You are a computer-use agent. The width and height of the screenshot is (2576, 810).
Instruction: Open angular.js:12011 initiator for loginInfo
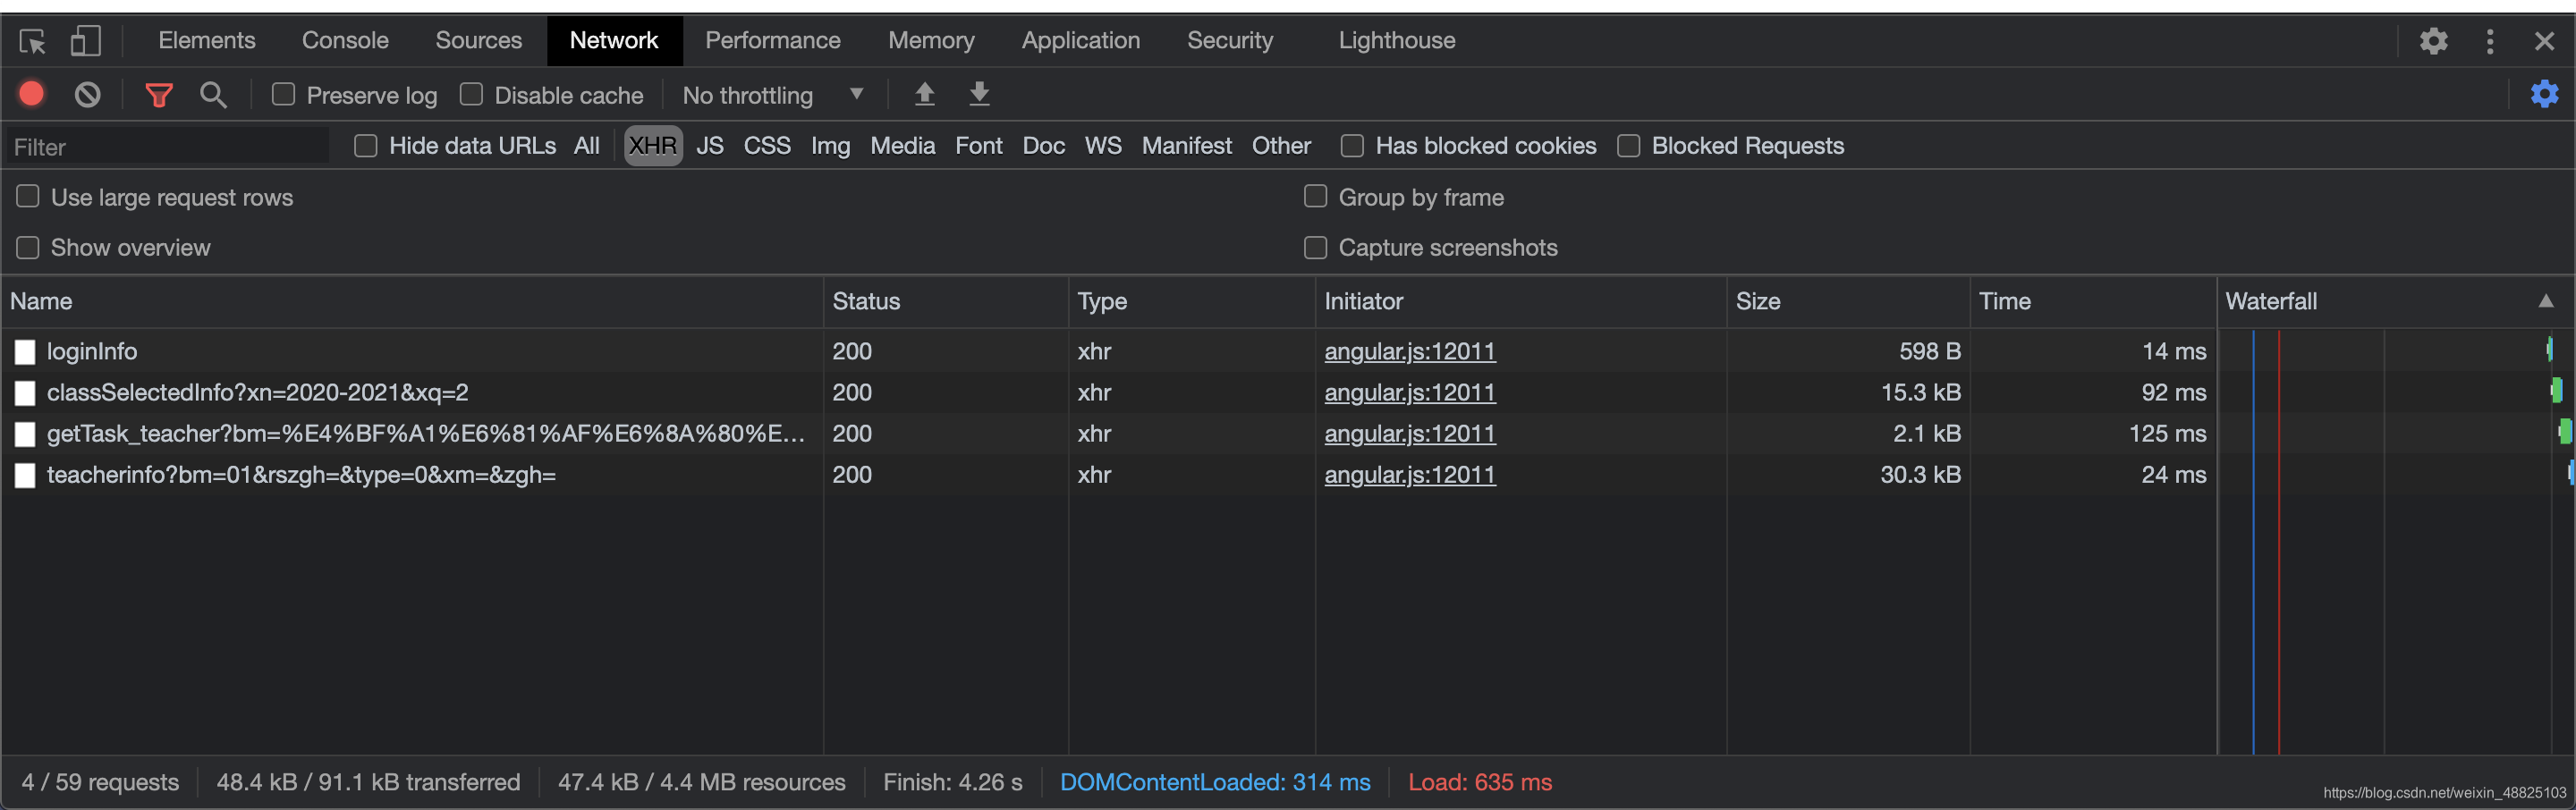coord(1410,352)
